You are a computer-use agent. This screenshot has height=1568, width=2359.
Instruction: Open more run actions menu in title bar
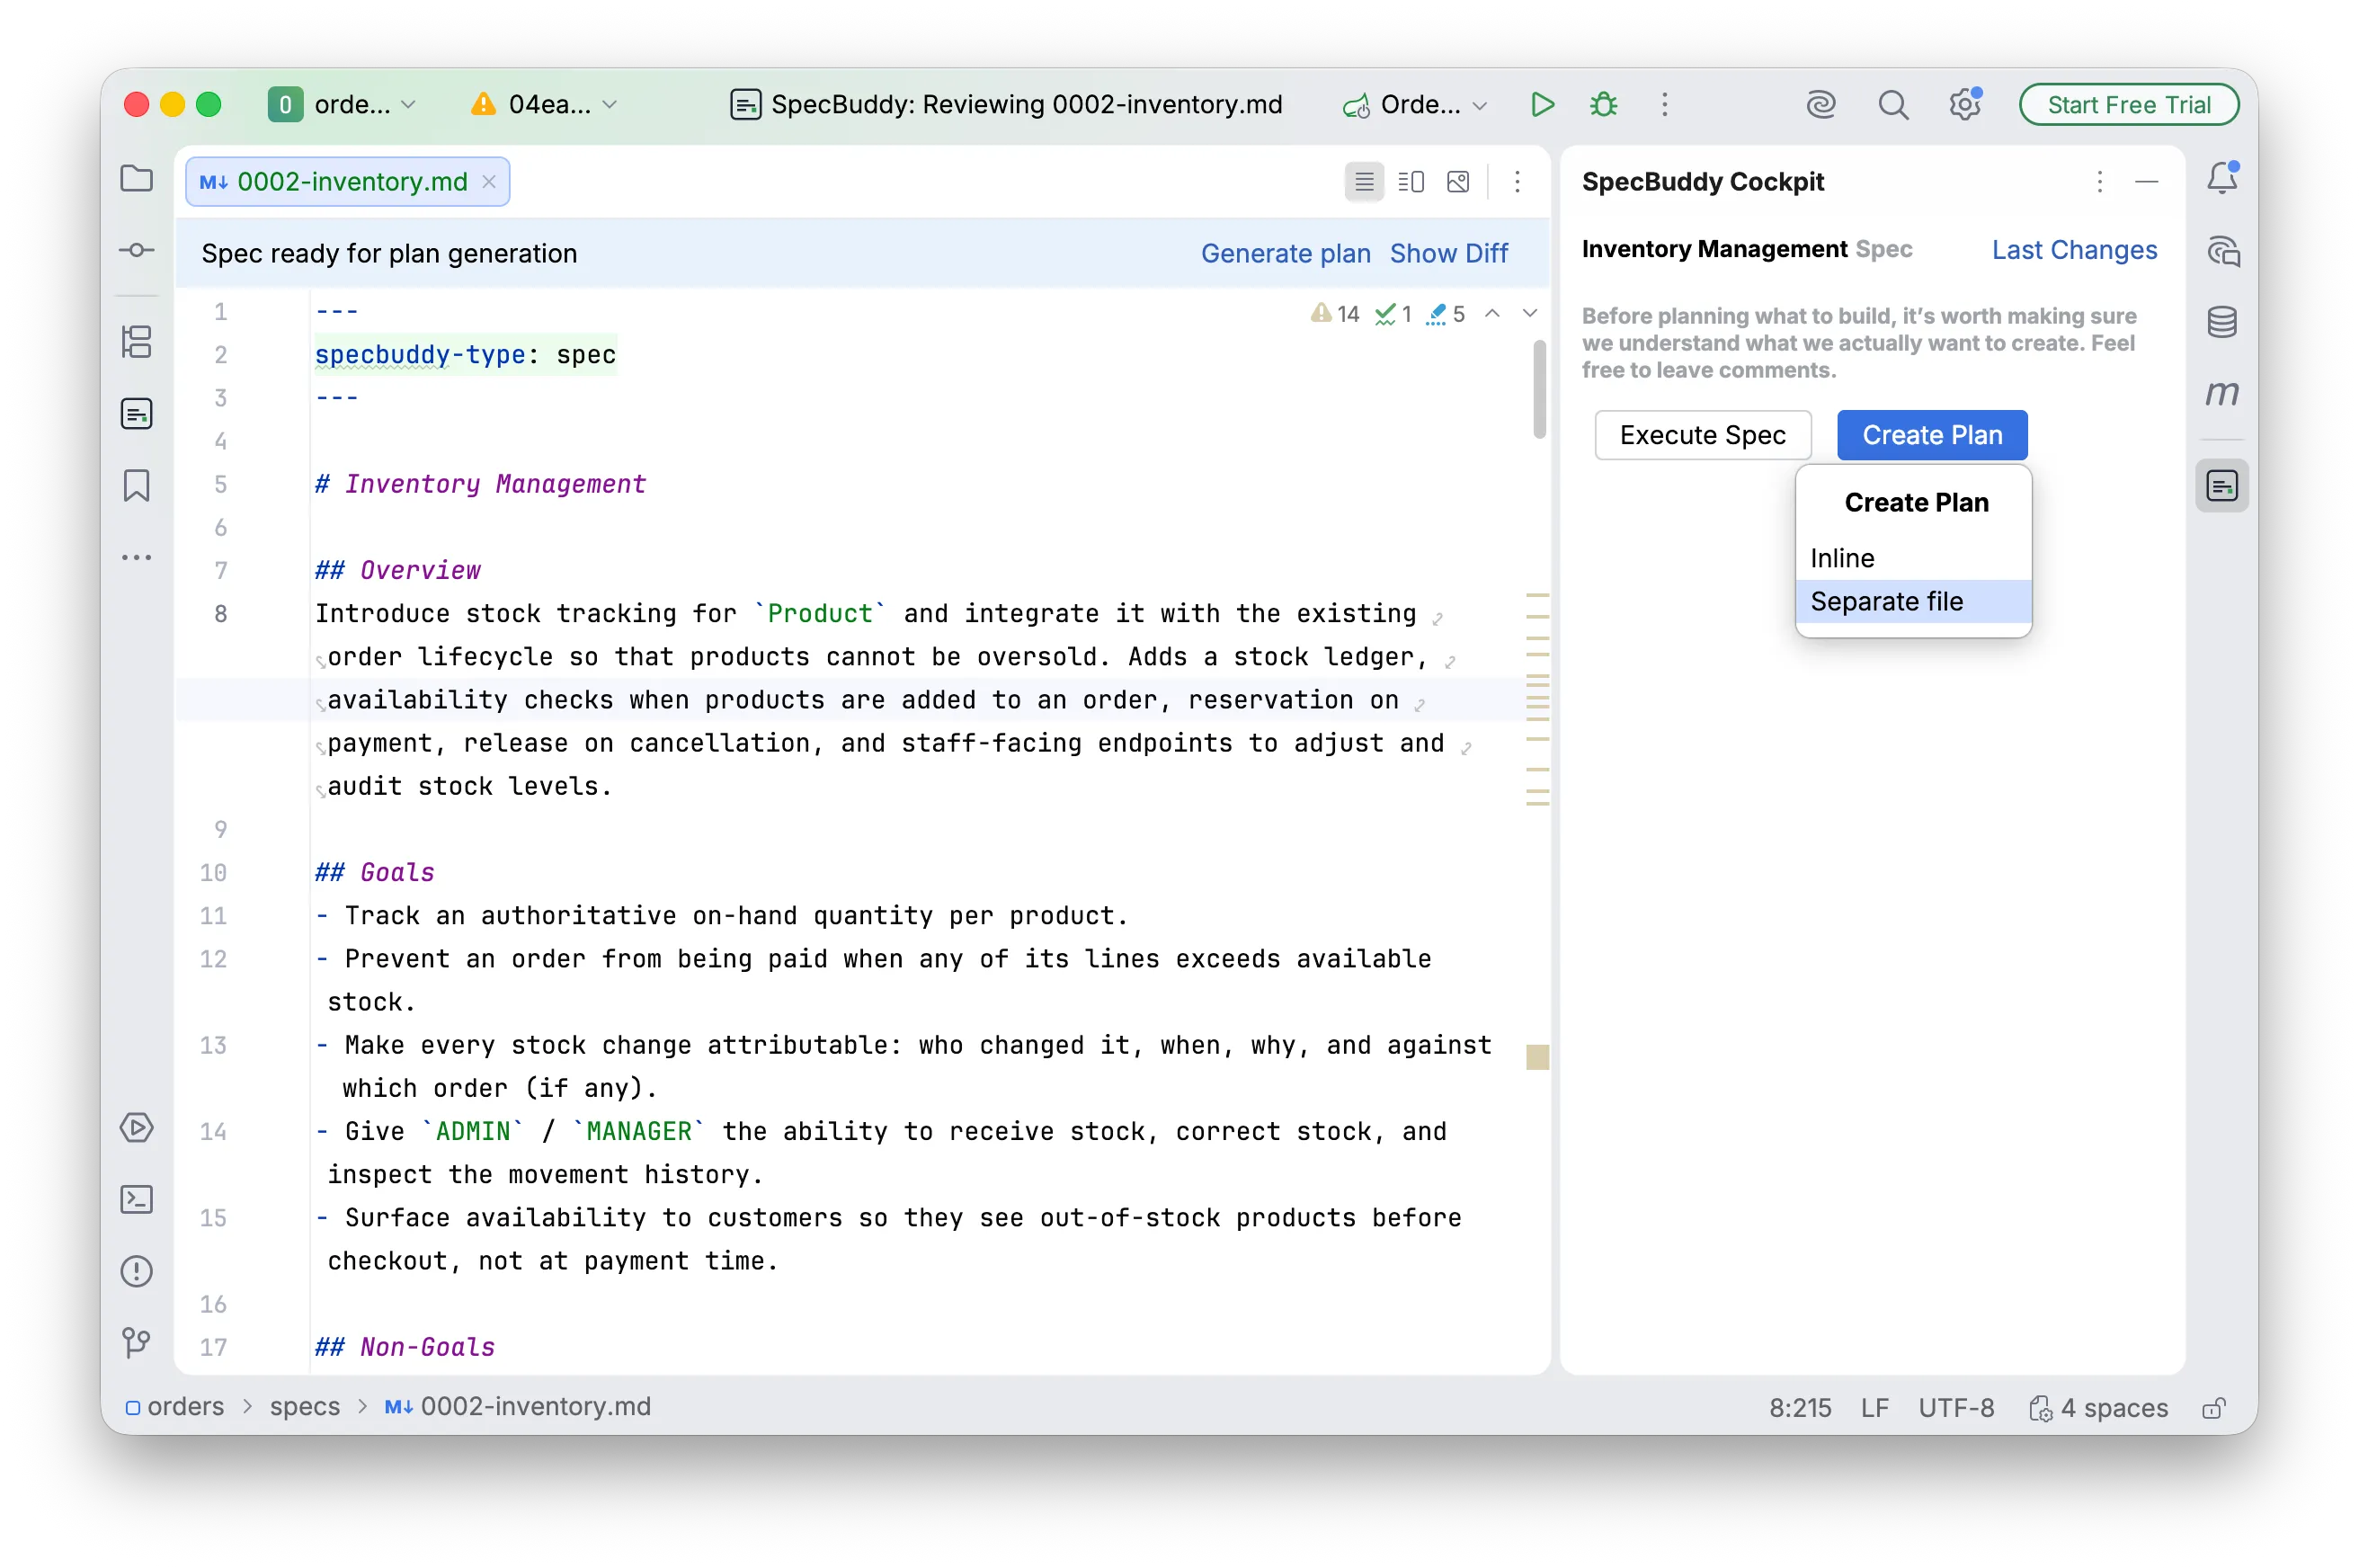point(1665,104)
